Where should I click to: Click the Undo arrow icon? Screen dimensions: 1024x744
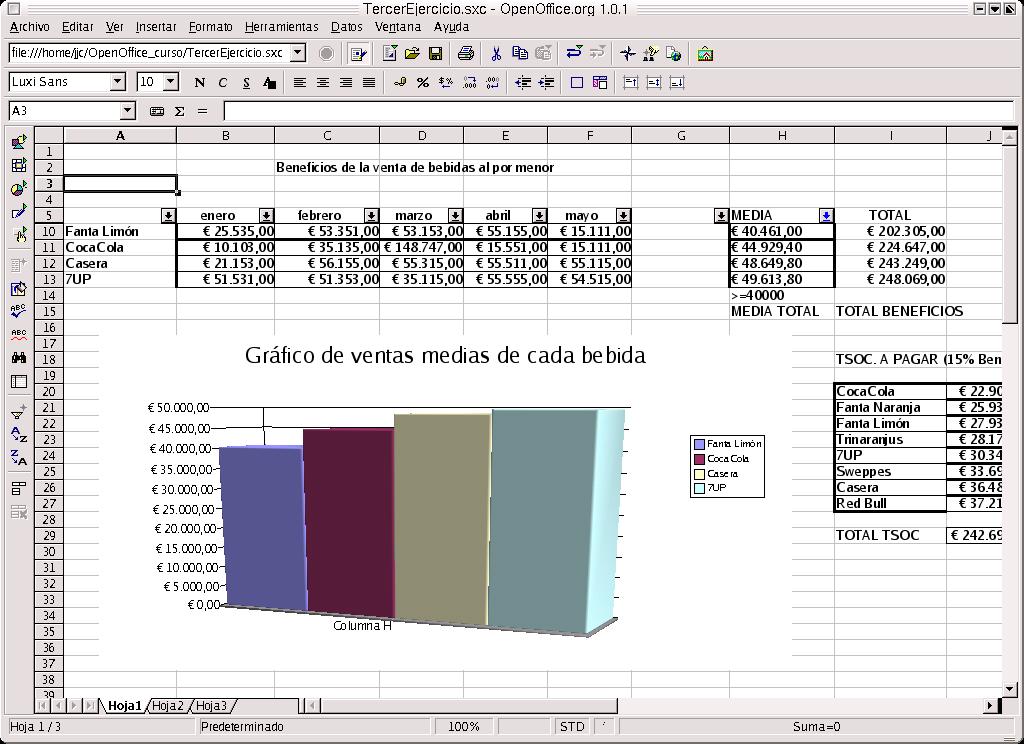(574, 52)
